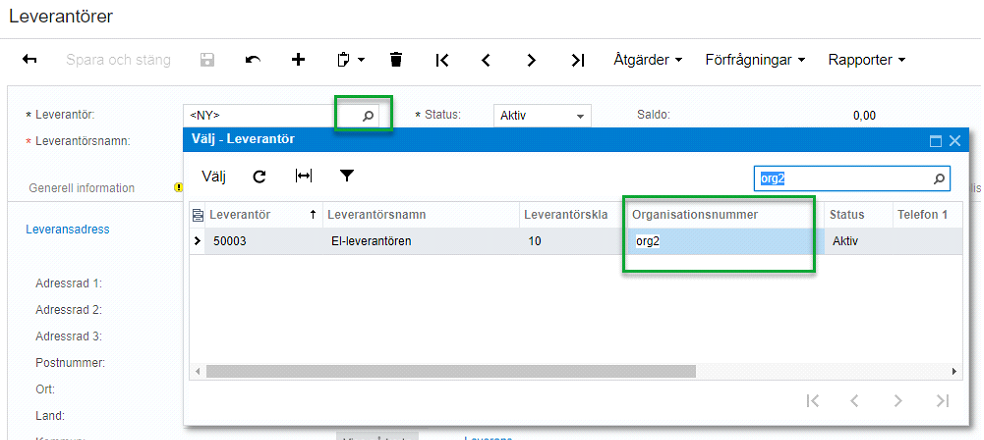This screenshot has height=440, width=984.
Task: Click the back arrow icon in toolbar
Action: pos(29,60)
